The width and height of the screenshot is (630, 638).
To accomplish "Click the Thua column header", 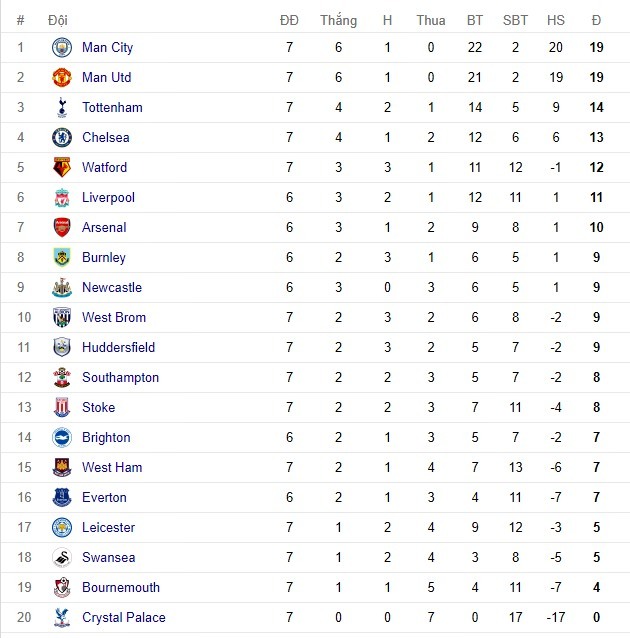I will (x=431, y=20).
